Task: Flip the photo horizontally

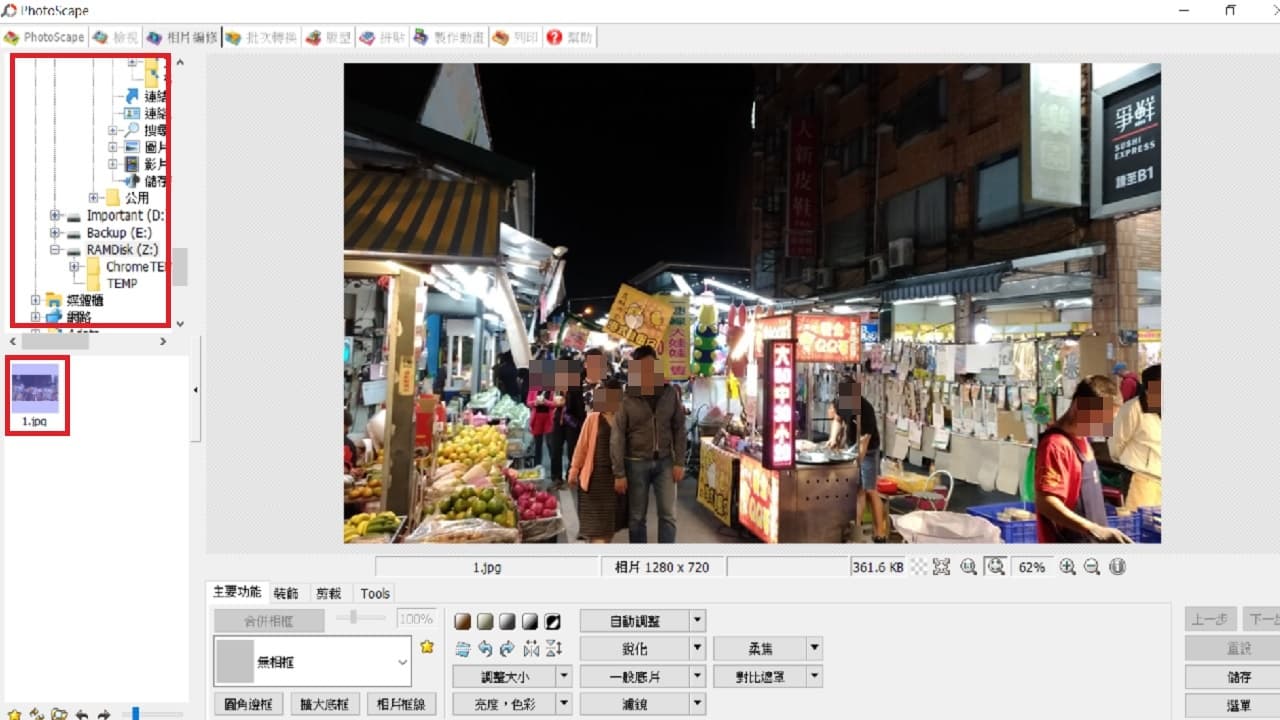Action: pos(531,647)
